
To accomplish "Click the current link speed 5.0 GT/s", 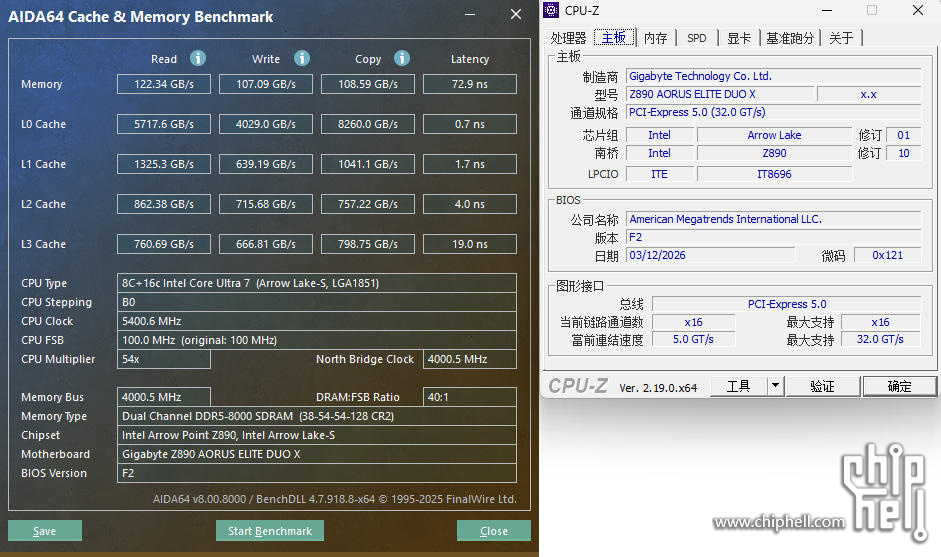I will pos(693,339).
